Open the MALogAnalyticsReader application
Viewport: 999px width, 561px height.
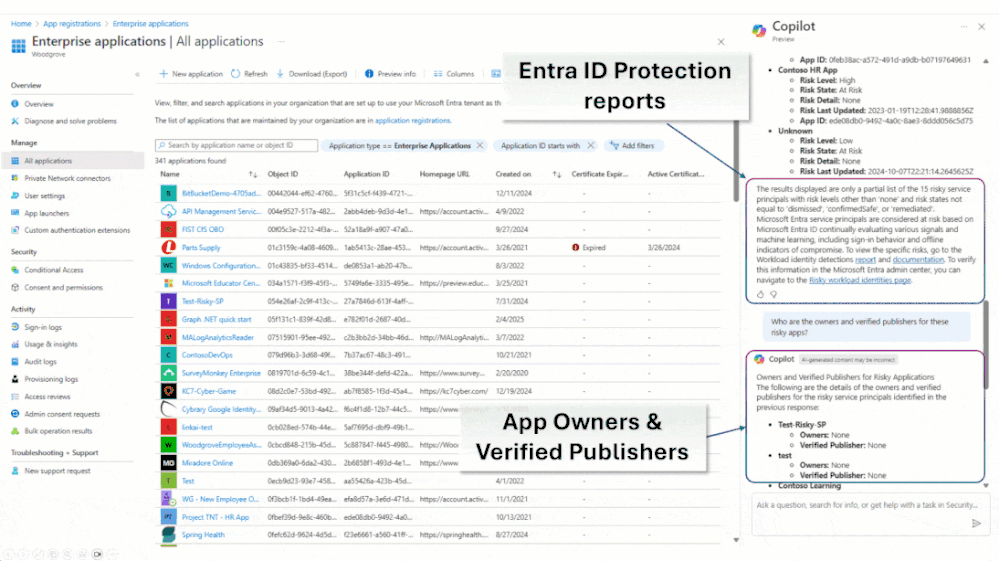coord(218,337)
